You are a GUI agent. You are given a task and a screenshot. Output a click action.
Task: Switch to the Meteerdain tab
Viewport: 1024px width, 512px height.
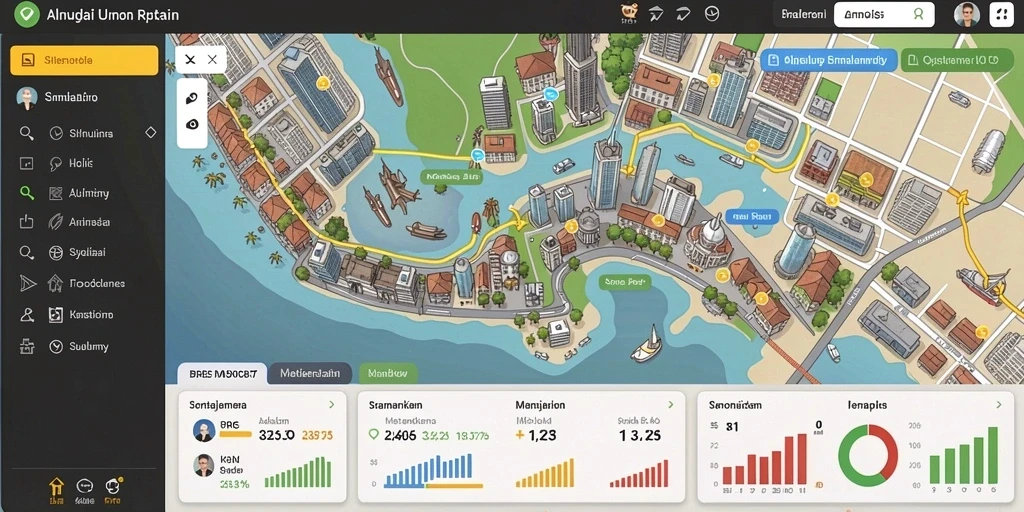pyautogui.click(x=310, y=374)
